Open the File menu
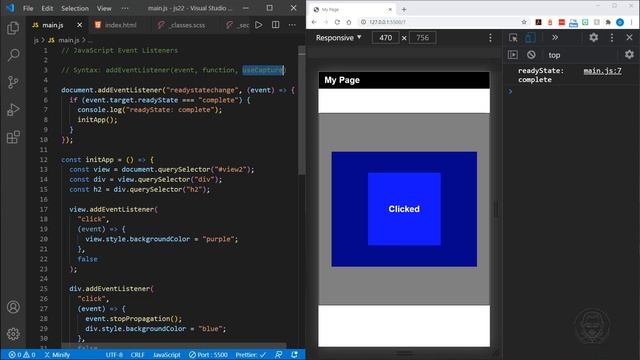 click(x=28, y=8)
